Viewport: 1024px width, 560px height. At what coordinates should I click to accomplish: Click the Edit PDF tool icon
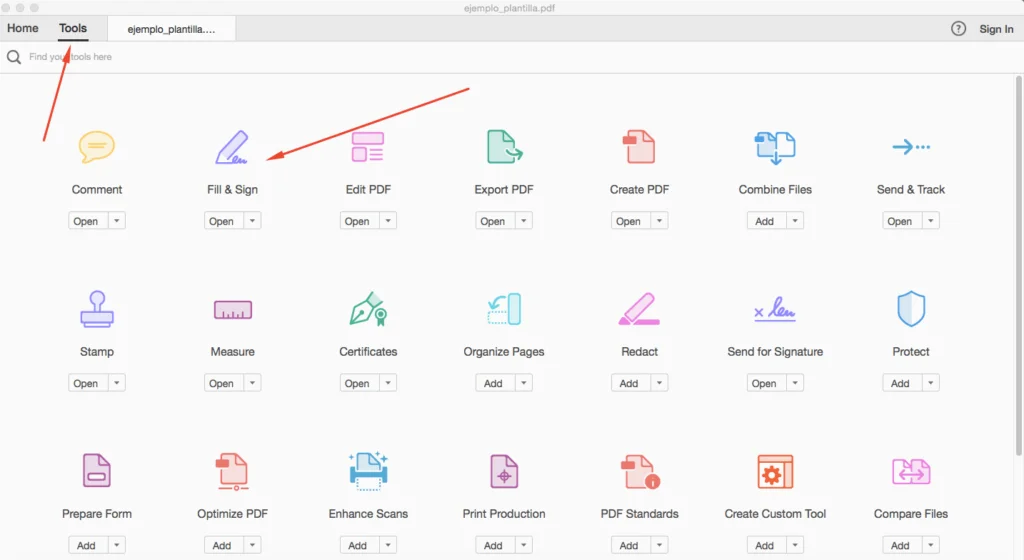pyautogui.click(x=367, y=148)
